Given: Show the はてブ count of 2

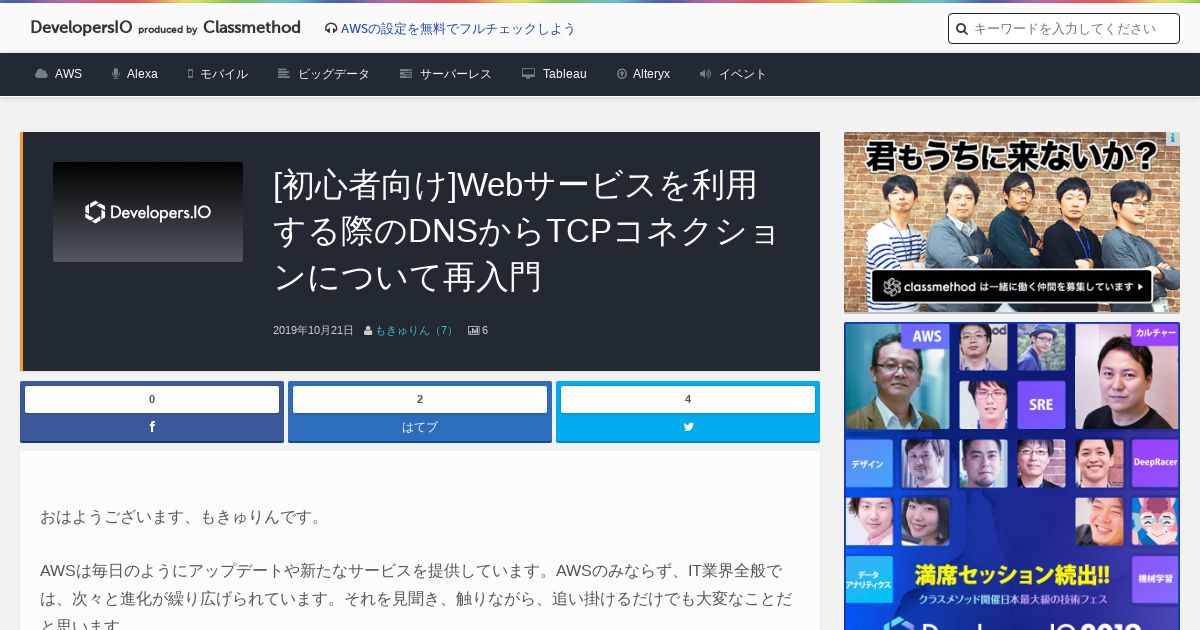Looking at the screenshot, I should [x=420, y=399].
